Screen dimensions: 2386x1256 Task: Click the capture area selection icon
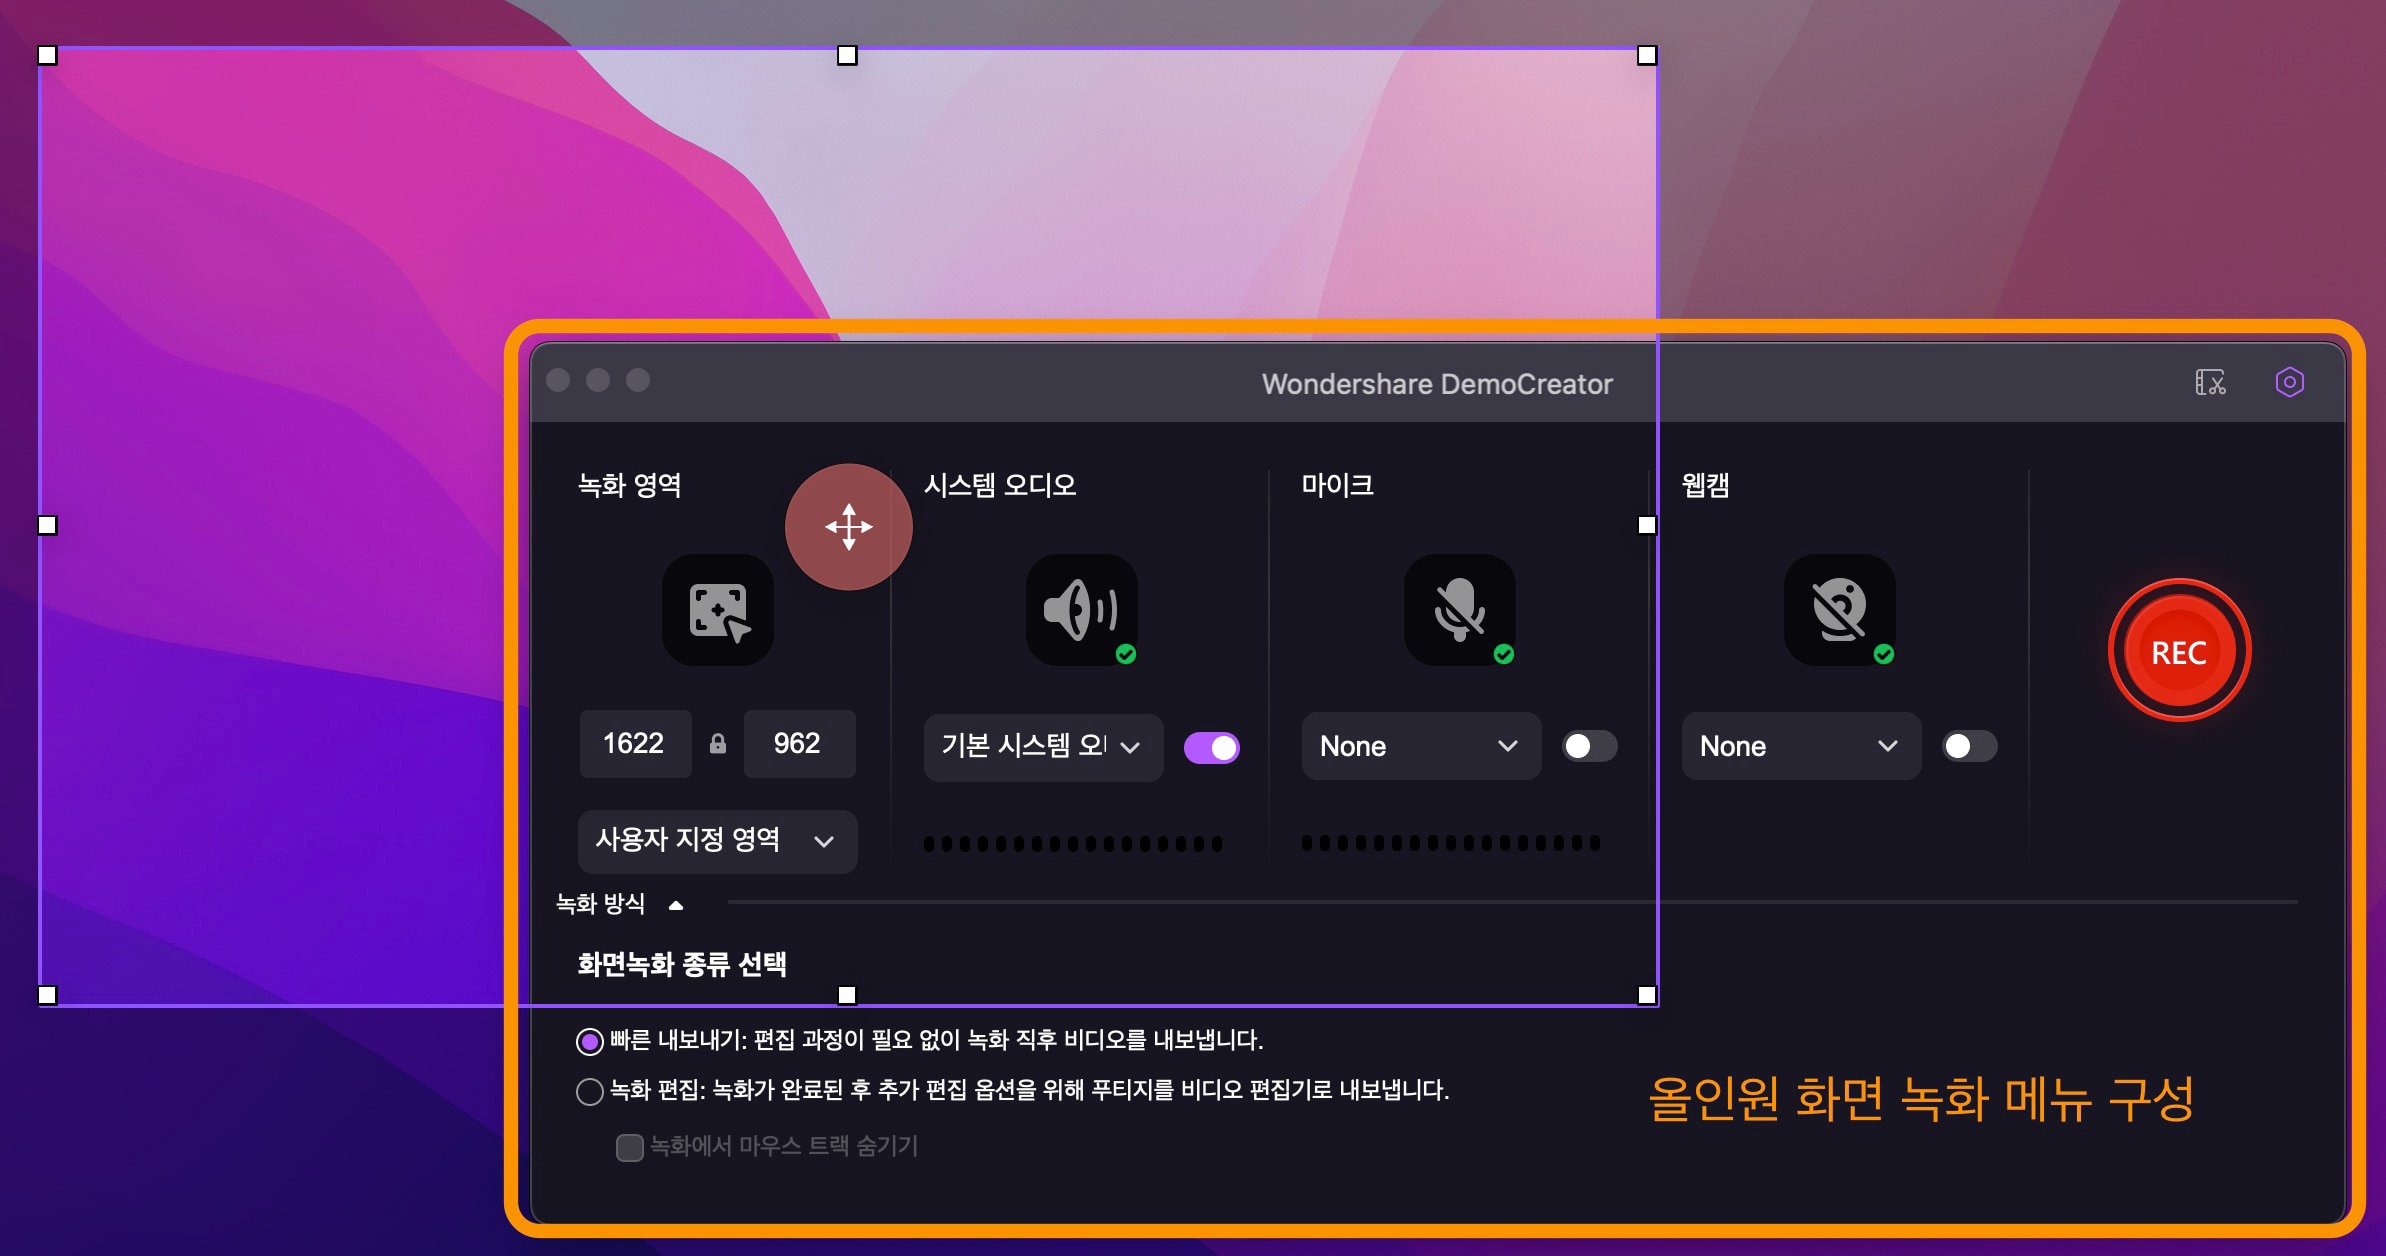click(x=718, y=610)
